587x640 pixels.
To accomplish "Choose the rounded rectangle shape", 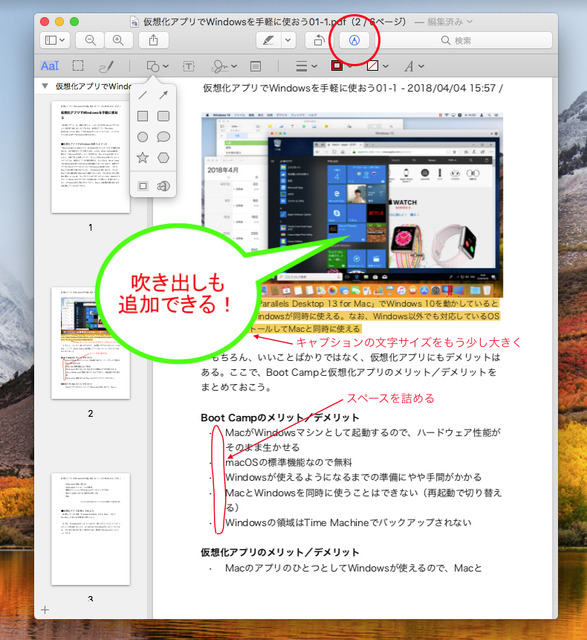I will point(163,116).
